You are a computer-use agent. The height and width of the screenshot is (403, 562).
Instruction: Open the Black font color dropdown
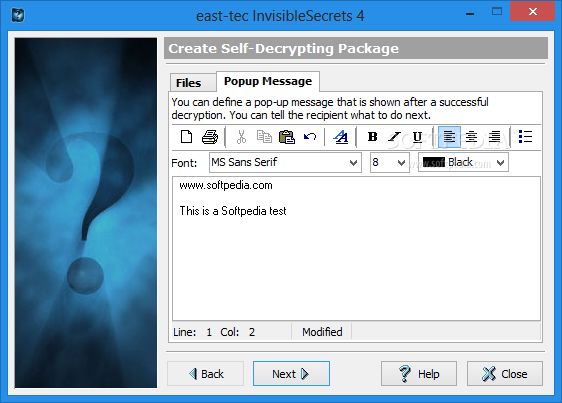pyautogui.click(x=463, y=162)
